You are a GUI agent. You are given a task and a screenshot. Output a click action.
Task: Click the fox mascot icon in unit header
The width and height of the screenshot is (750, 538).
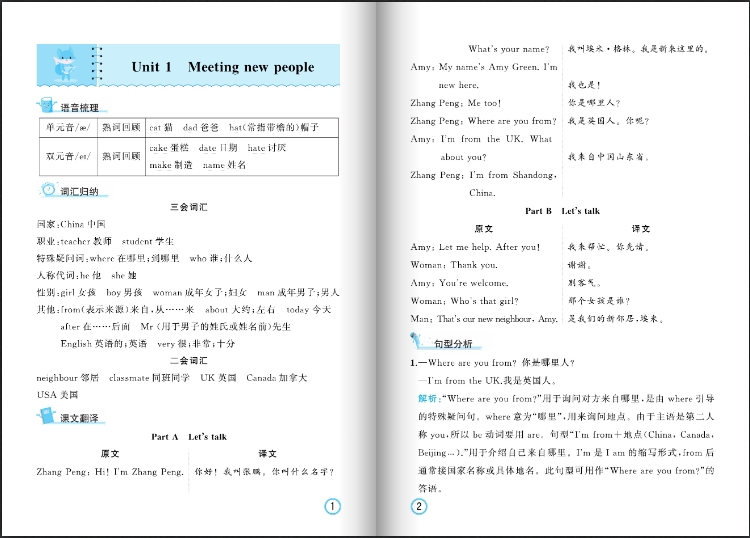coord(64,63)
